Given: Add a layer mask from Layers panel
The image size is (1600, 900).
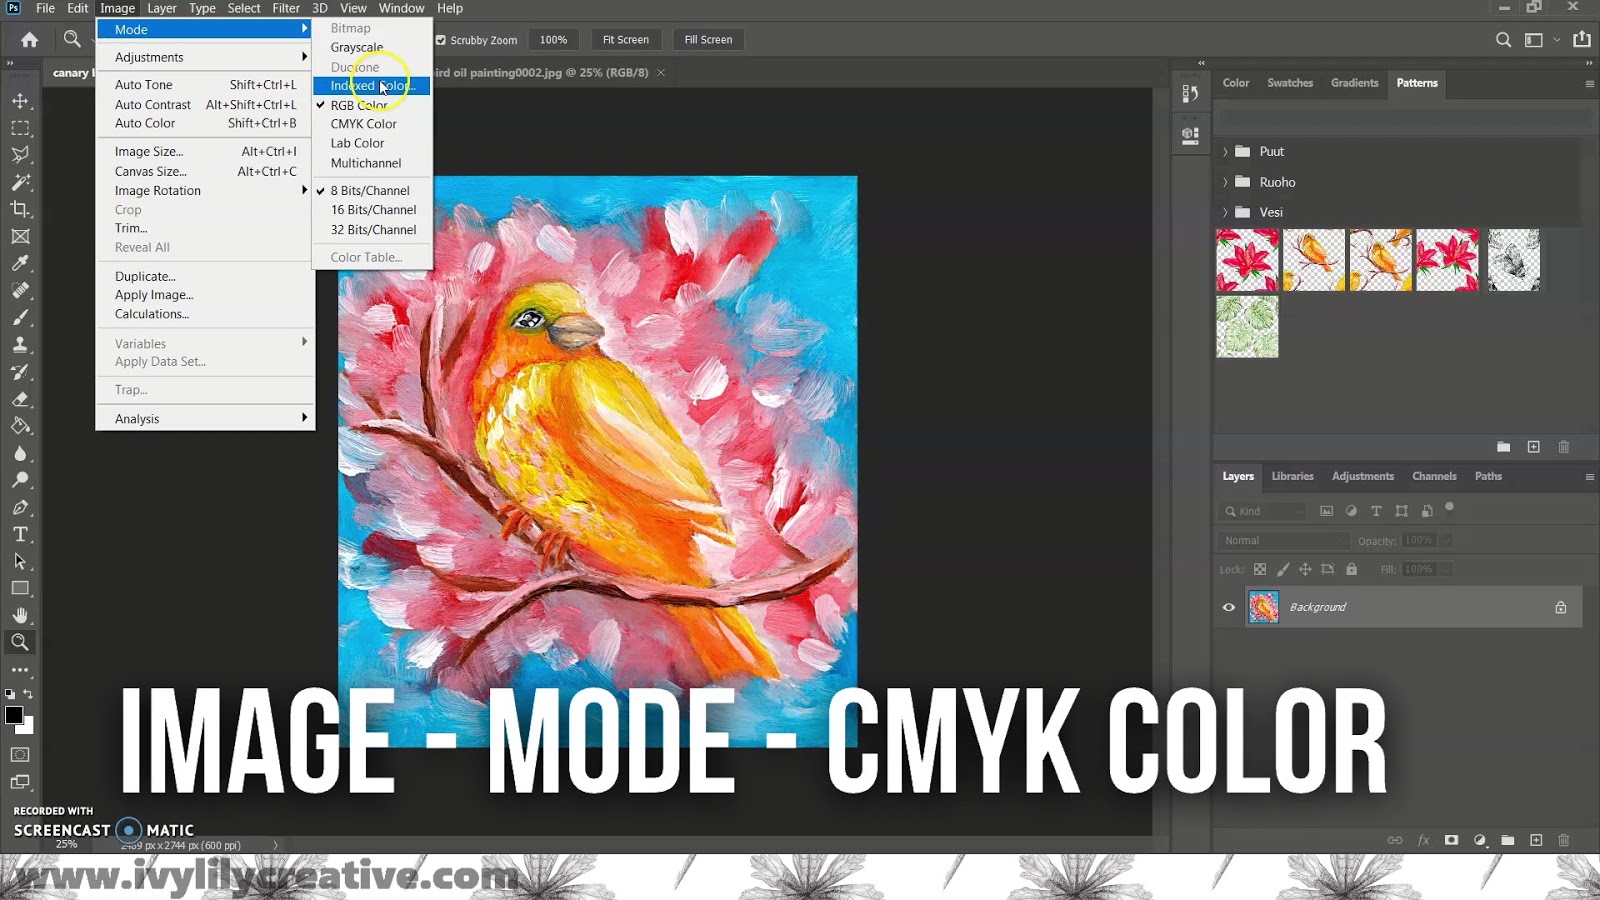Looking at the screenshot, I should click(x=1451, y=840).
